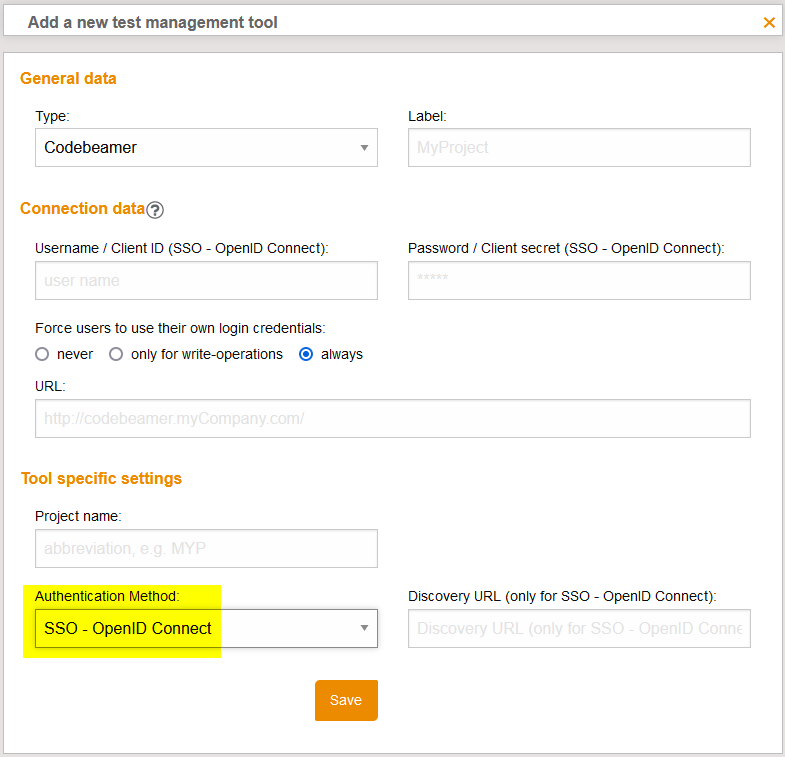Click the Password / Client secret field
The width and height of the screenshot is (785, 757).
[x=579, y=280]
